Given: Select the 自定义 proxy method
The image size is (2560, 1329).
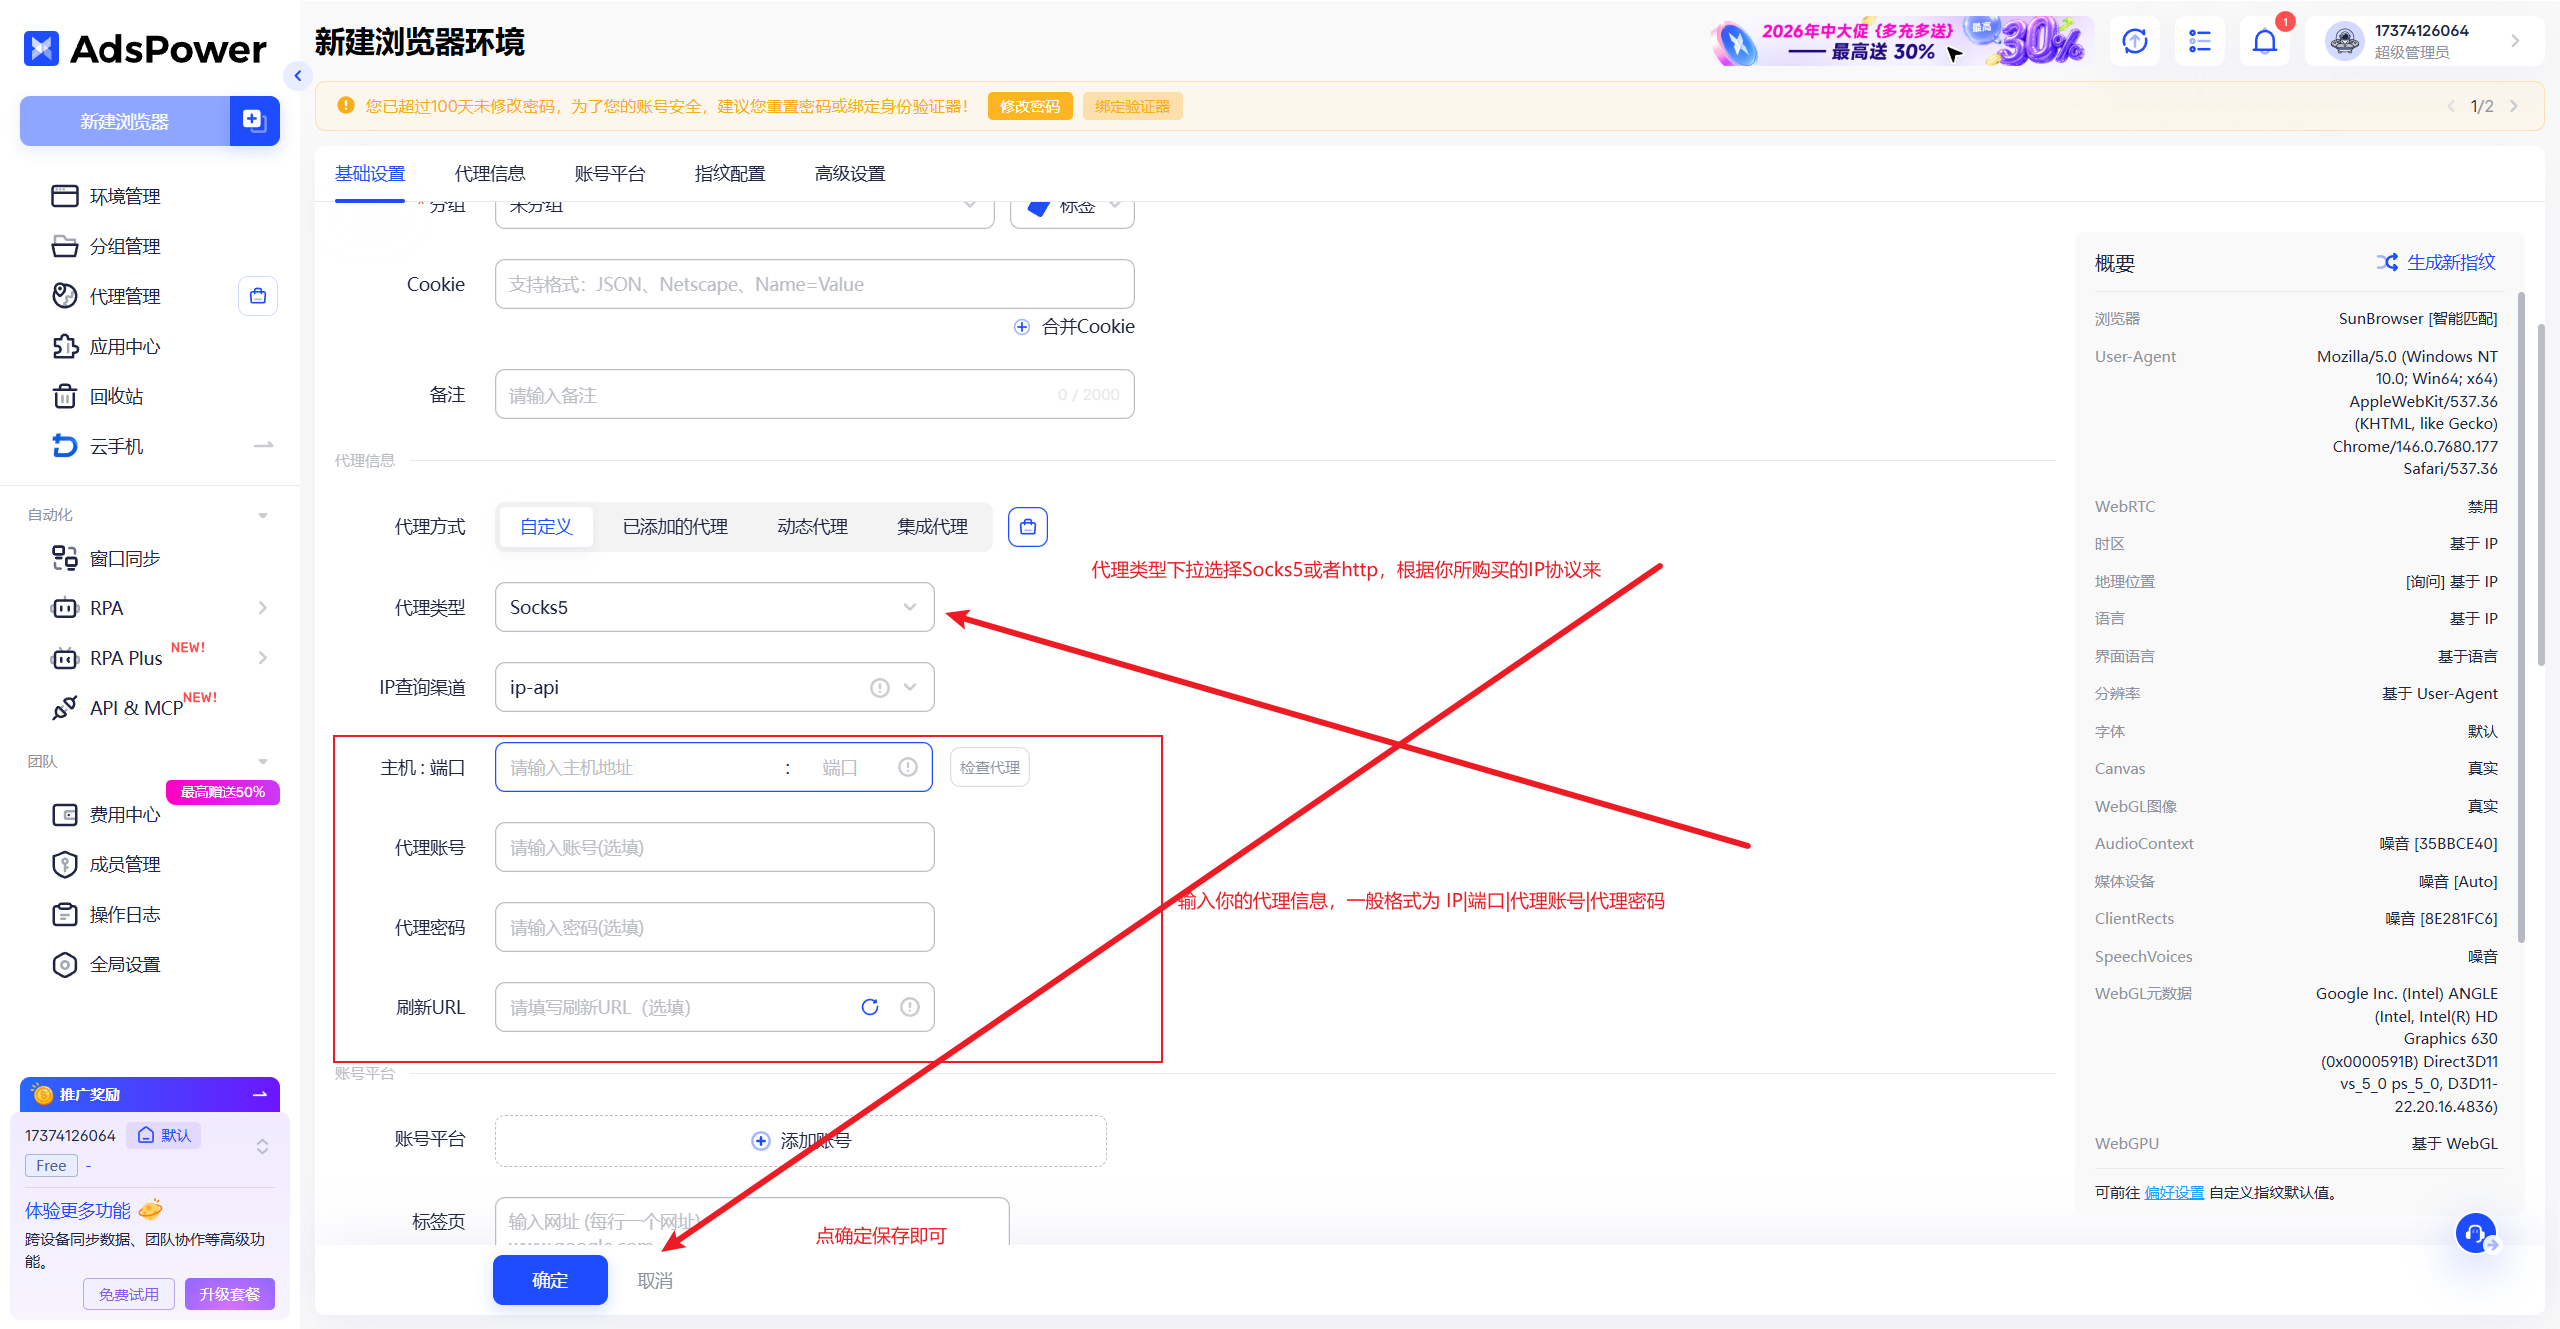Looking at the screenshot, I should [x=546, y=527].
